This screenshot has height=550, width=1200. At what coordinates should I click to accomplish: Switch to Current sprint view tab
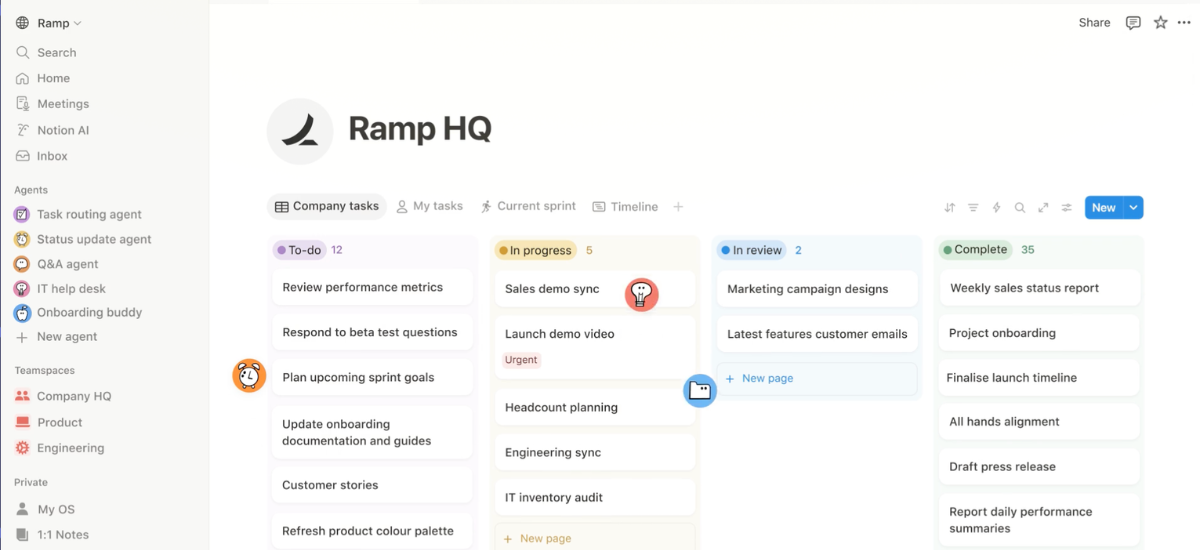pos(528,206)
